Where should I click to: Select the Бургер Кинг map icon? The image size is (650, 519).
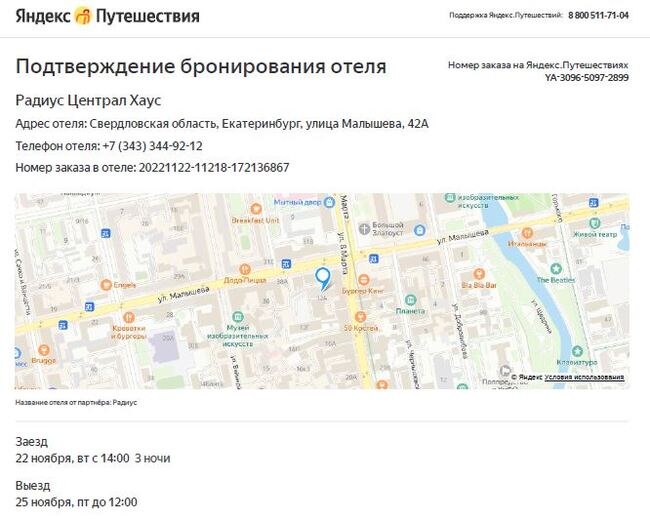tap(364, 280)
